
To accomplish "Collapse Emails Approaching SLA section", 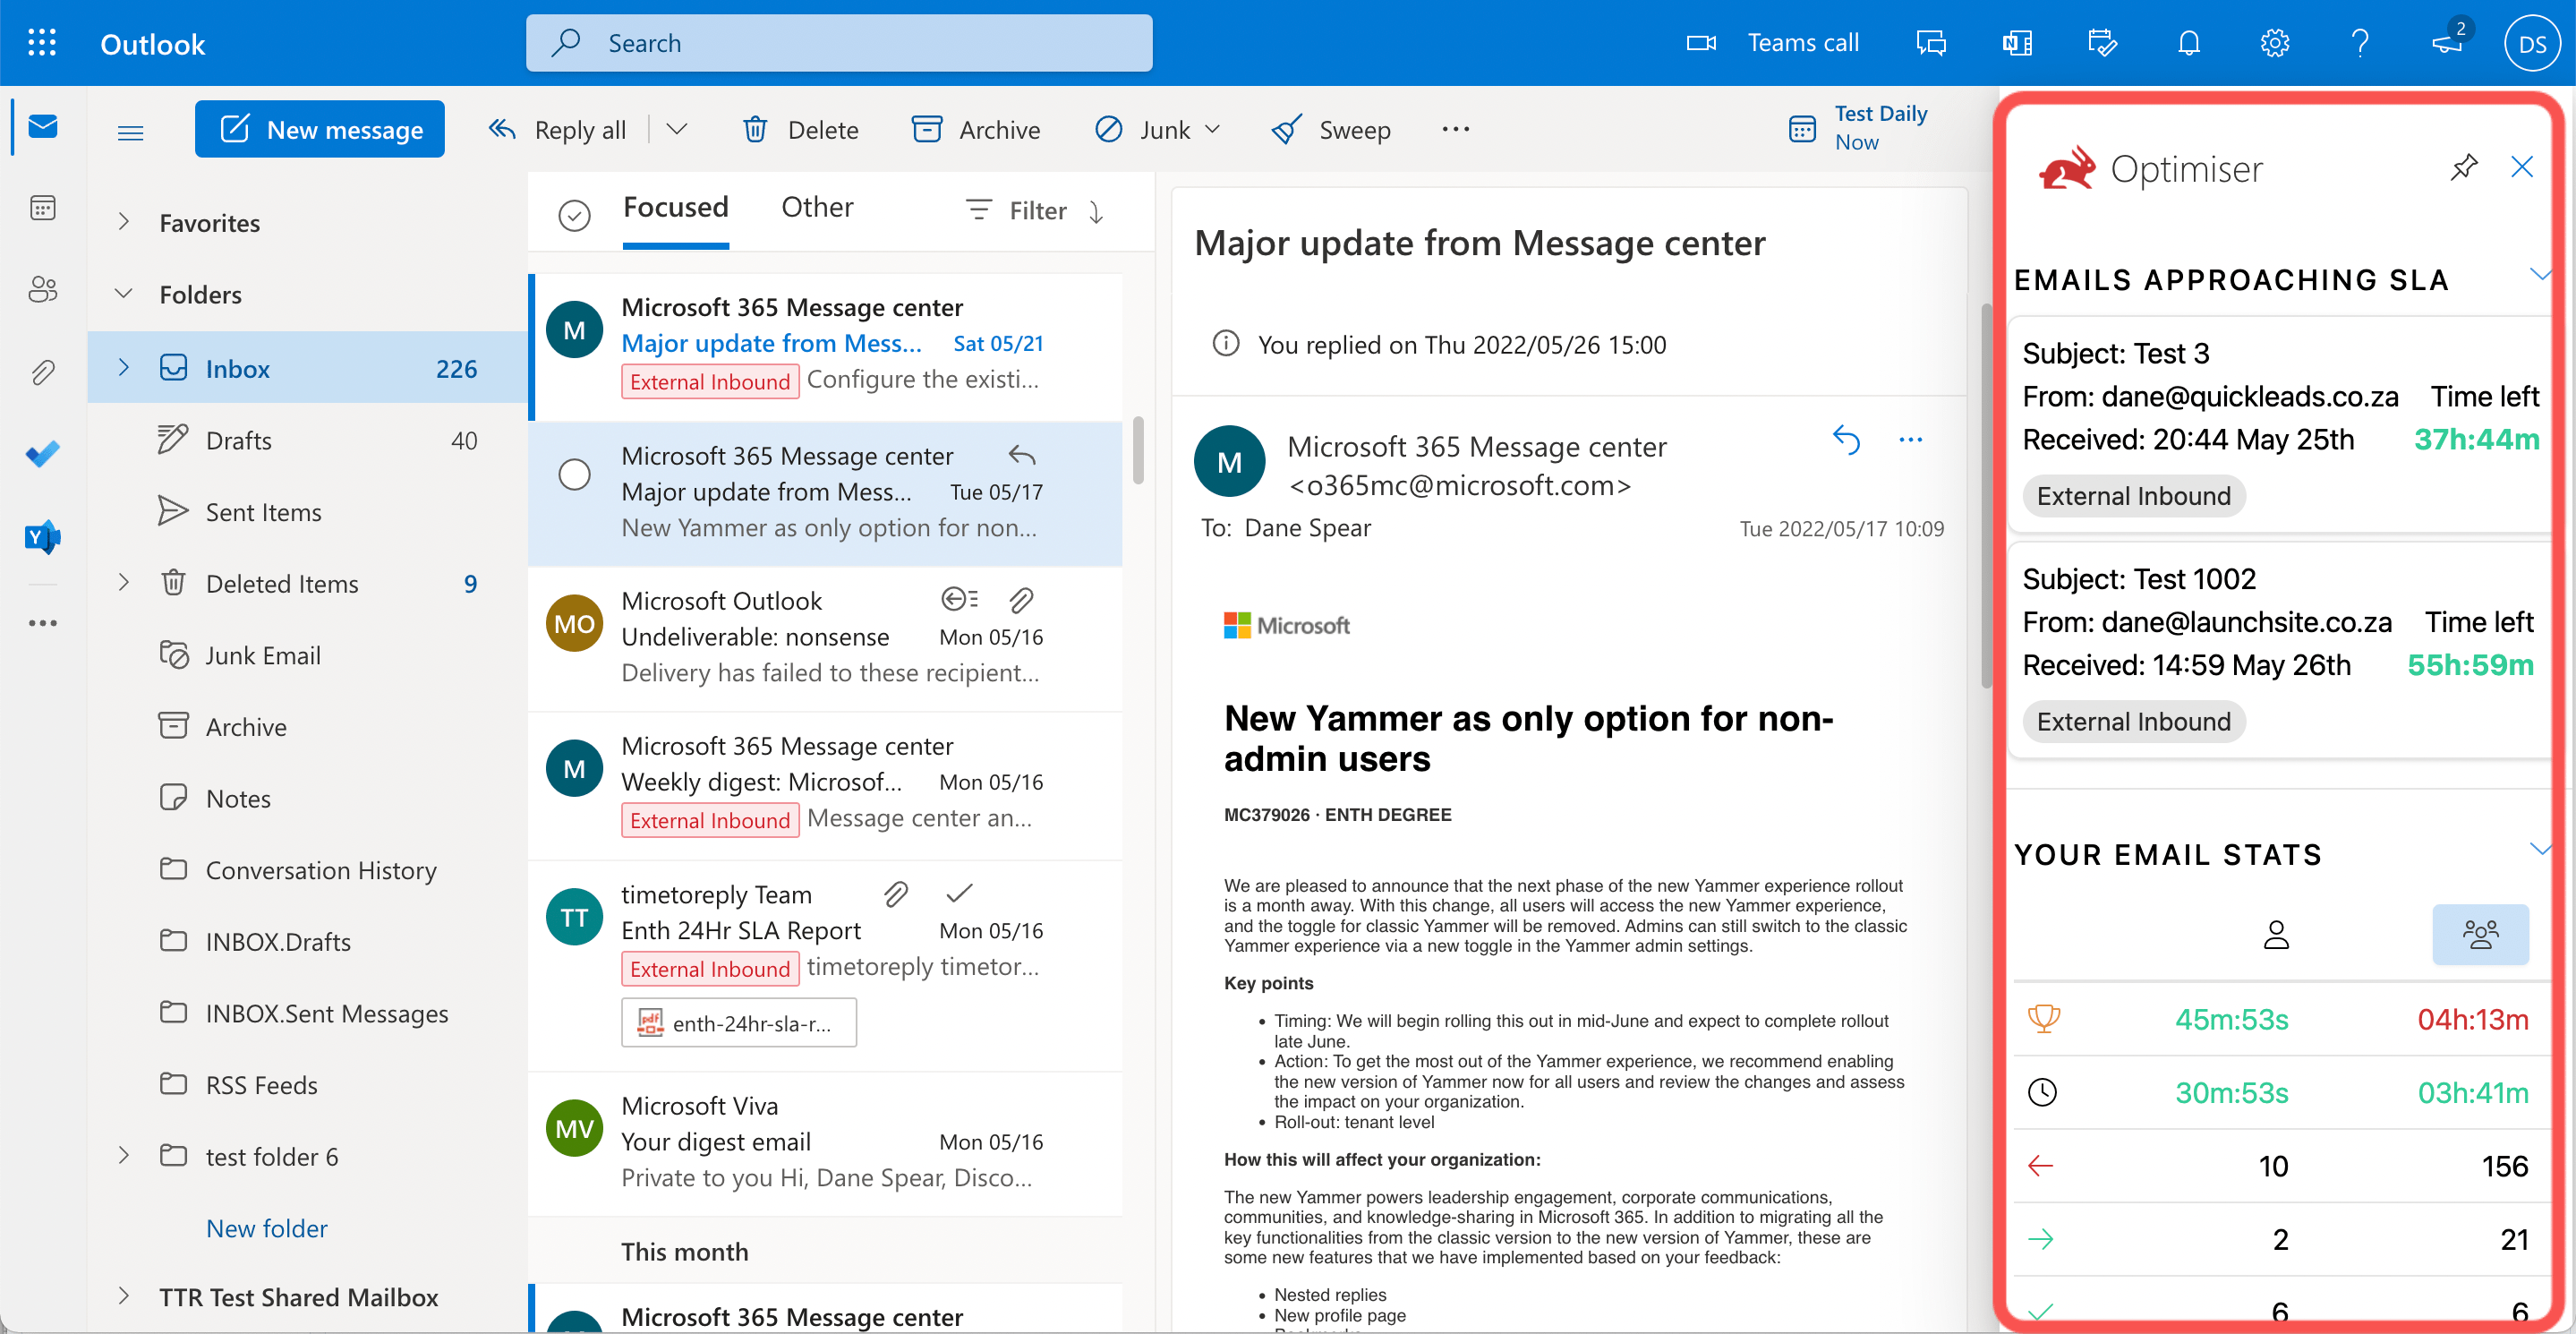I will (2538, 274).
